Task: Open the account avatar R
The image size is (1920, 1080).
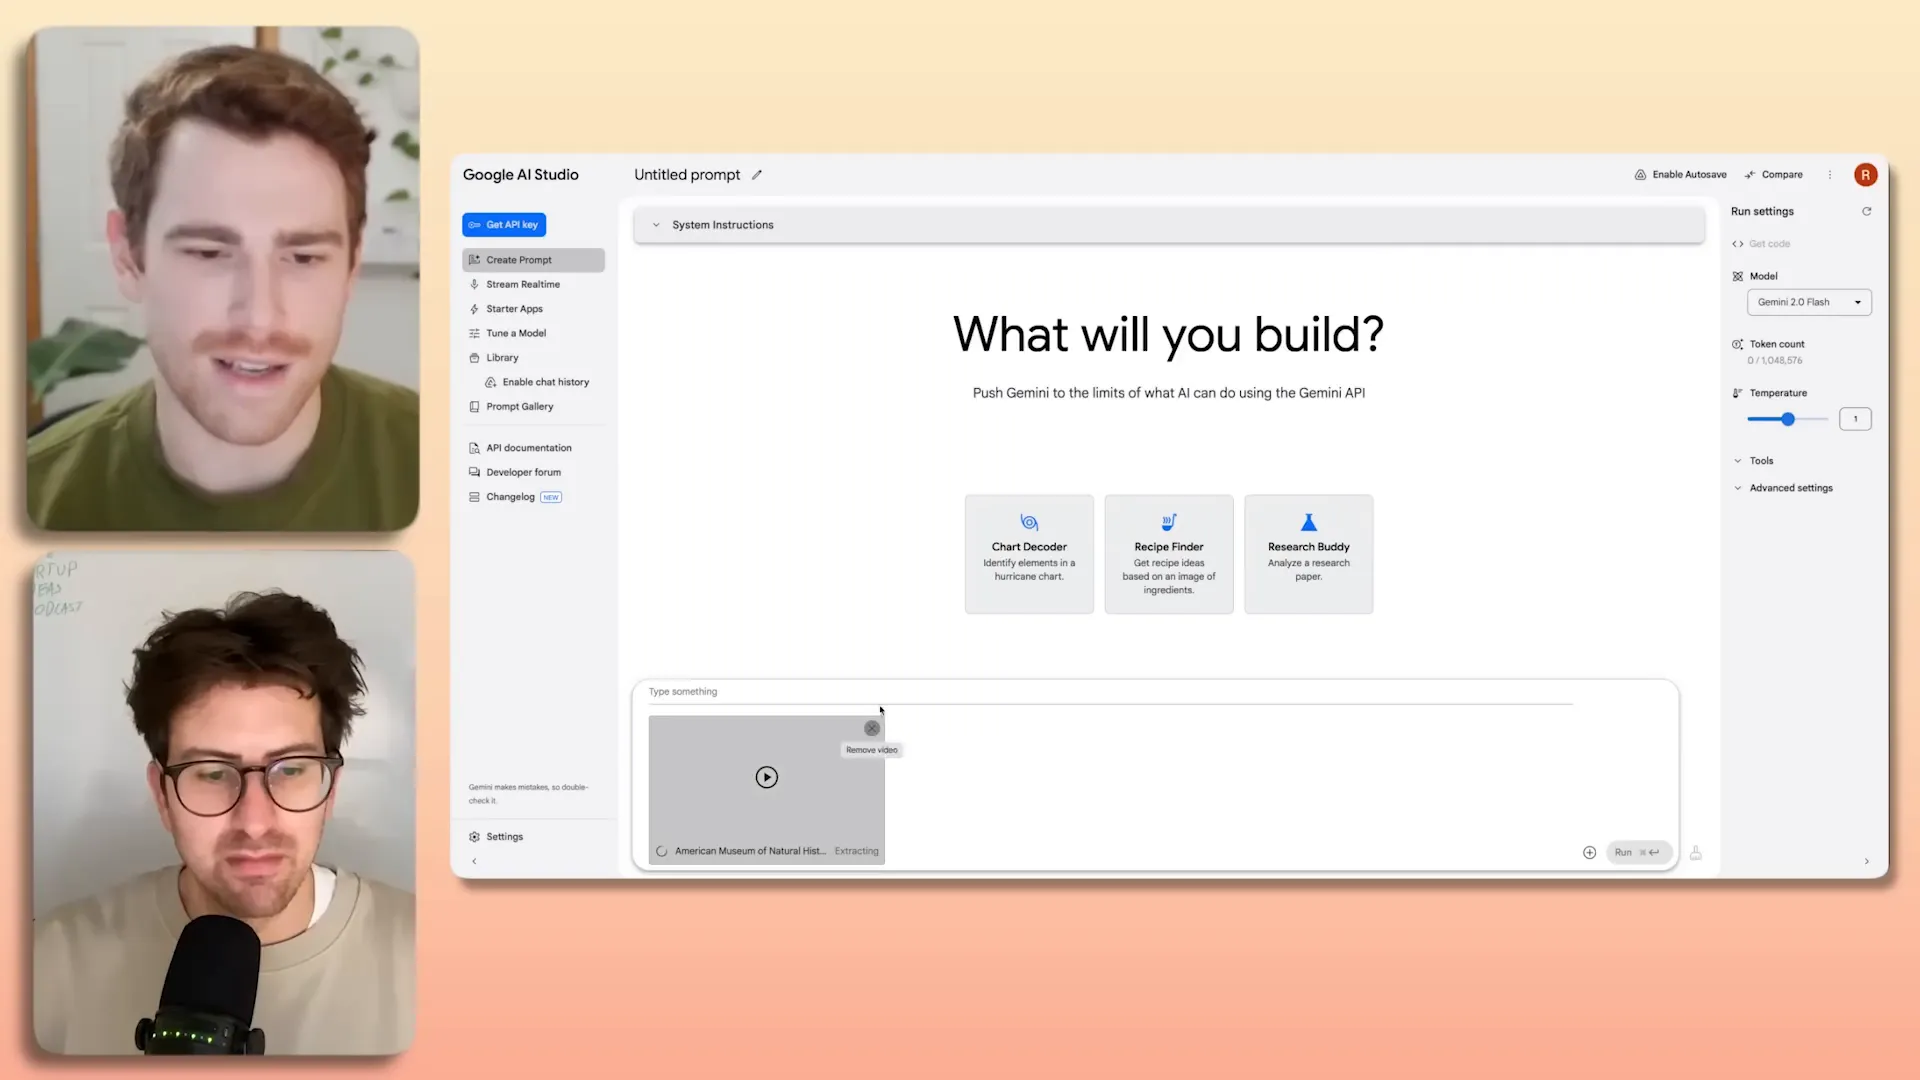Action: tap(1865, 175)
